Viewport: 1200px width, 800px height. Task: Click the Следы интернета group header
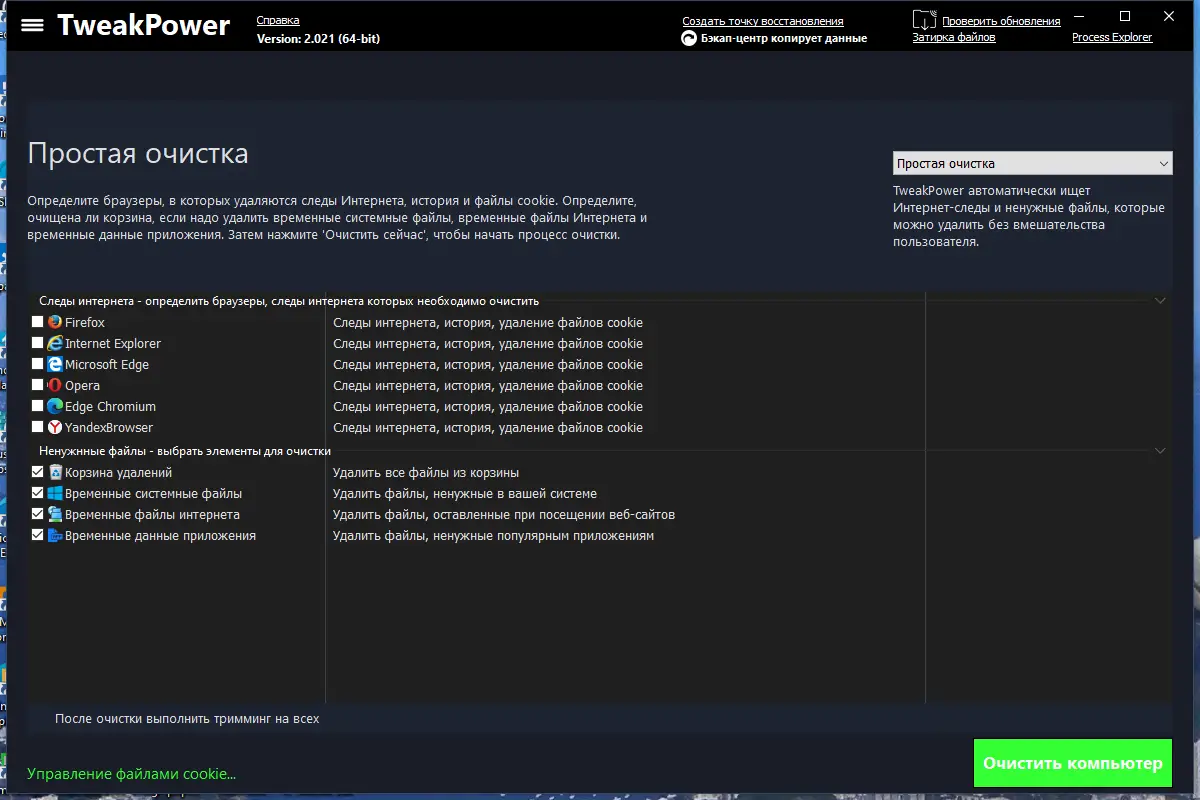click(289, 301)
